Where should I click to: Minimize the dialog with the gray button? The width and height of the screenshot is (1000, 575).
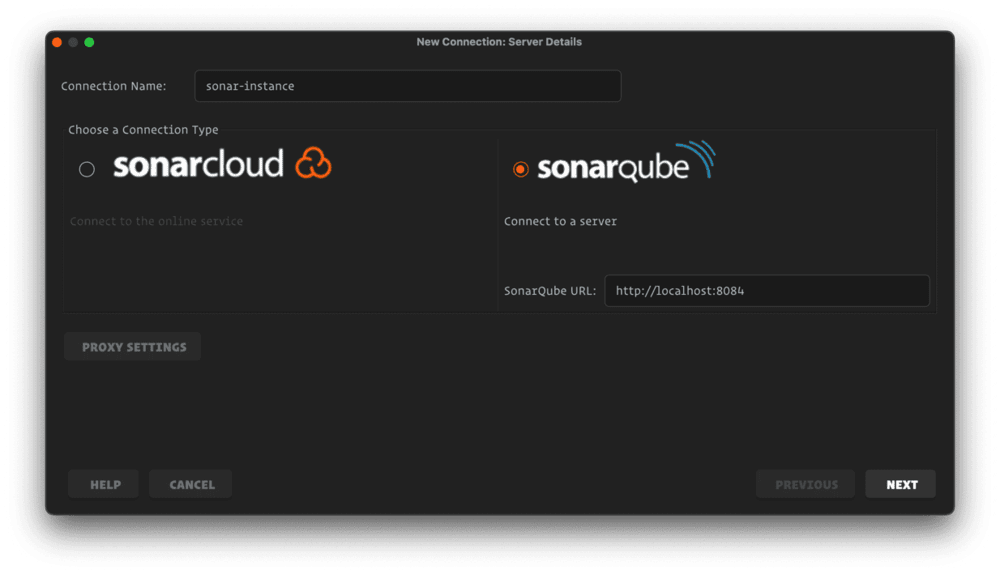[x=73, y=42]
